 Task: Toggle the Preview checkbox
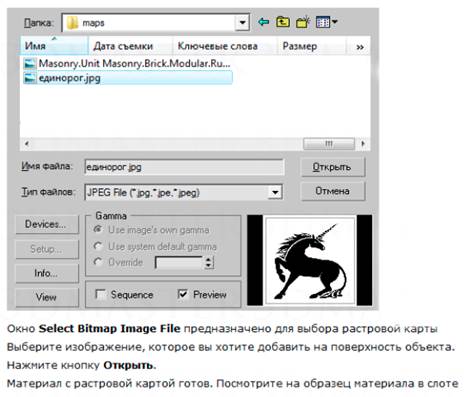(x=183, y=294)
